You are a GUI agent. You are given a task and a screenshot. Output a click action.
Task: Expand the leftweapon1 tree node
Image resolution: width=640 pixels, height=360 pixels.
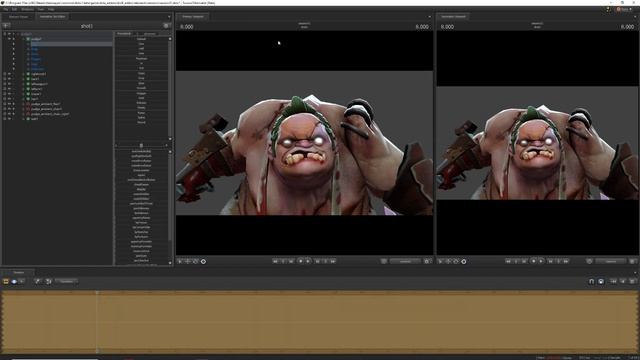pos(23,84)
